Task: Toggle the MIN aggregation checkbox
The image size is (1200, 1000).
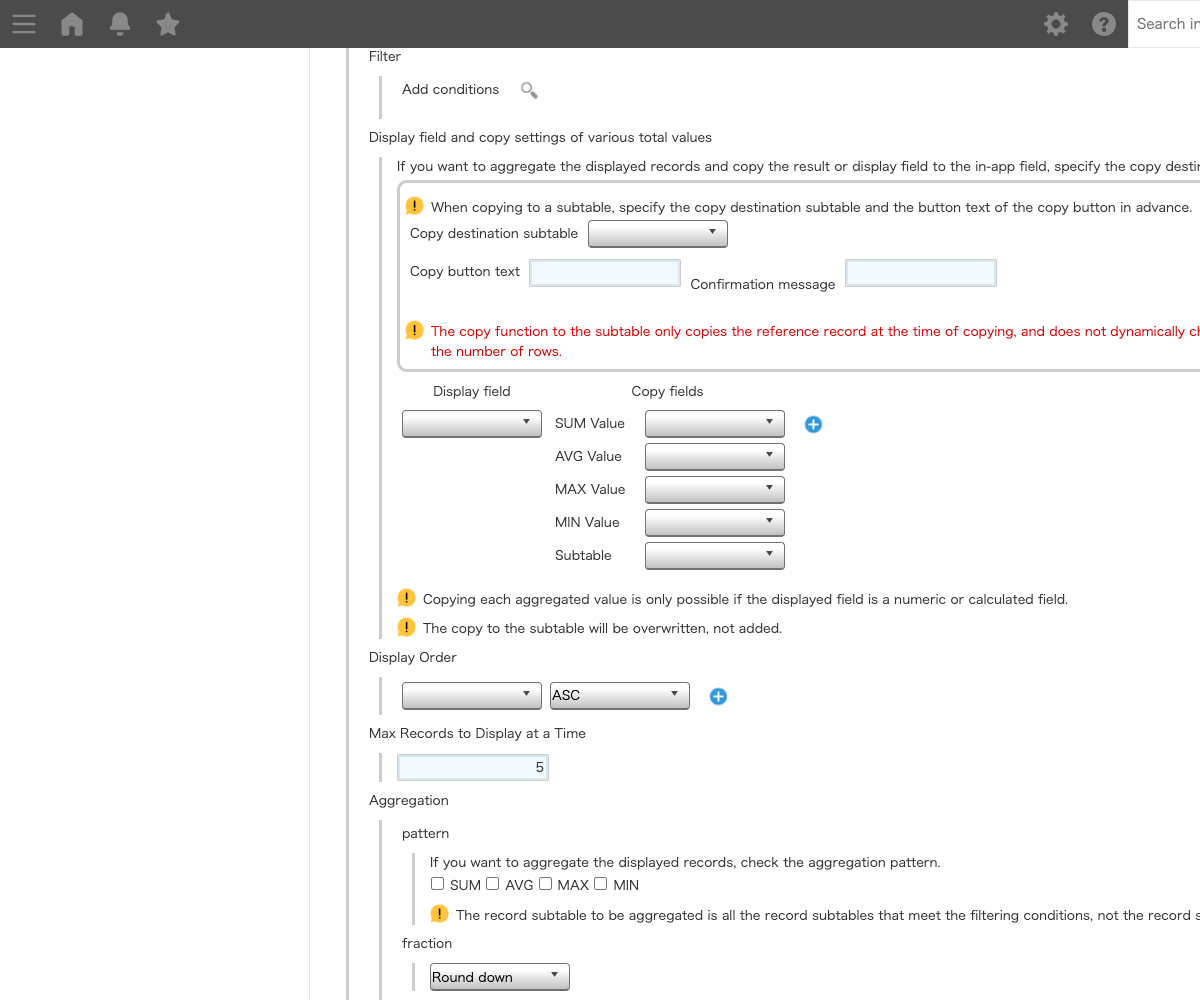Action: [x=601, y=884]
